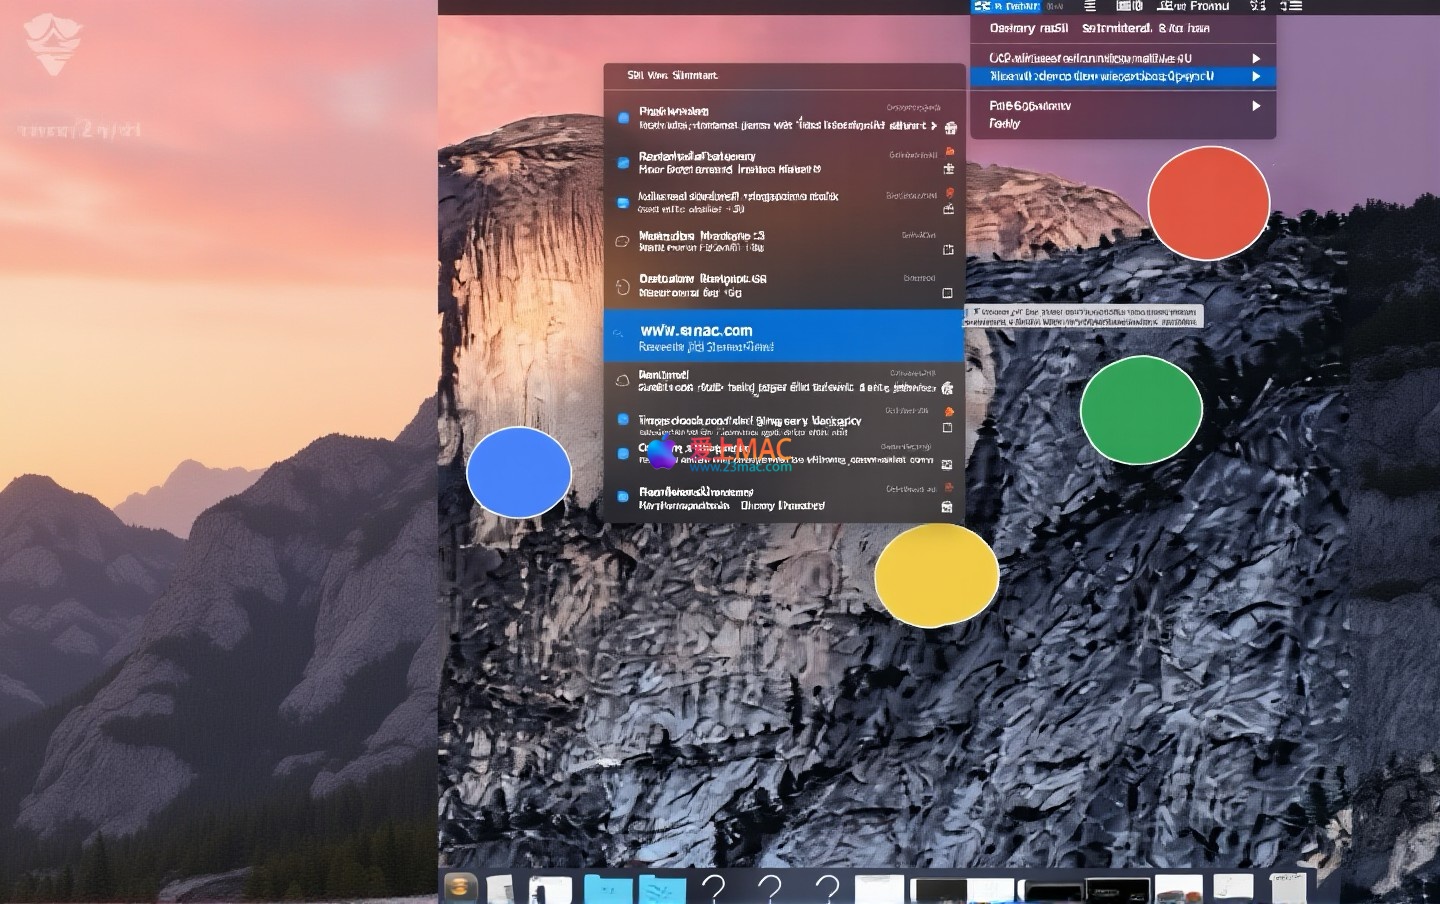This screenshot has height=904, width=1440.
Task: Expand the third submenu arrow in dropdown menu
Action: click(x=1257, y=105)
